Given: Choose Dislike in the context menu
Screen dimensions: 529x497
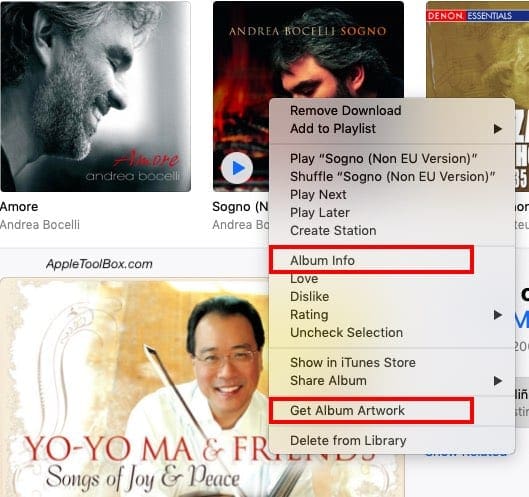Looking at the screenshot, I should (x=310, y=297).
